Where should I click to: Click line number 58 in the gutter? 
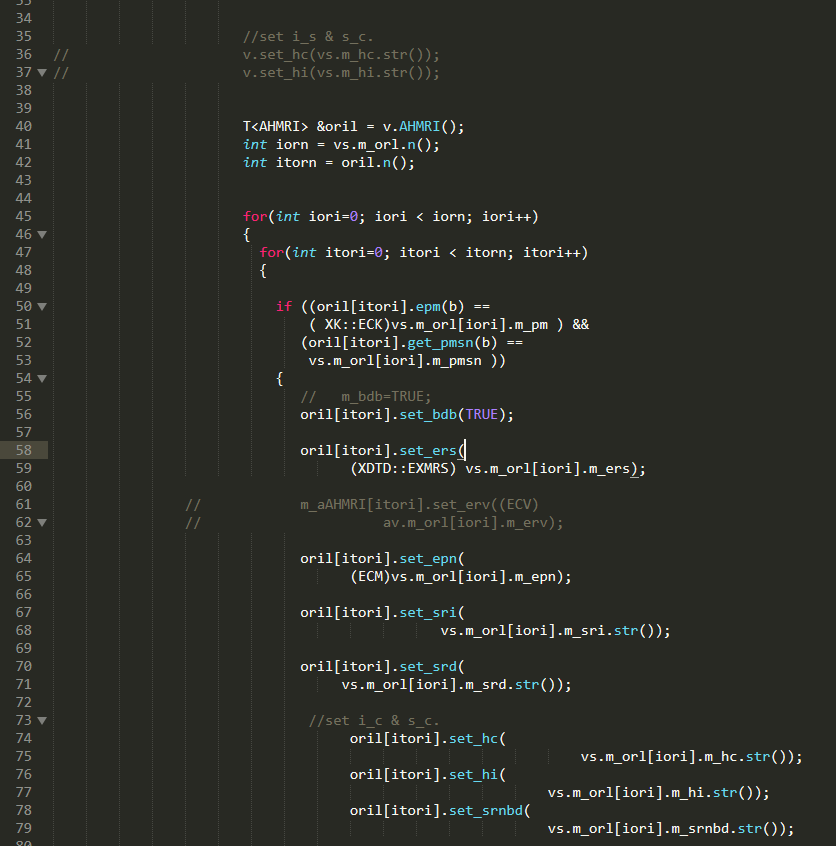coord(23,451)
